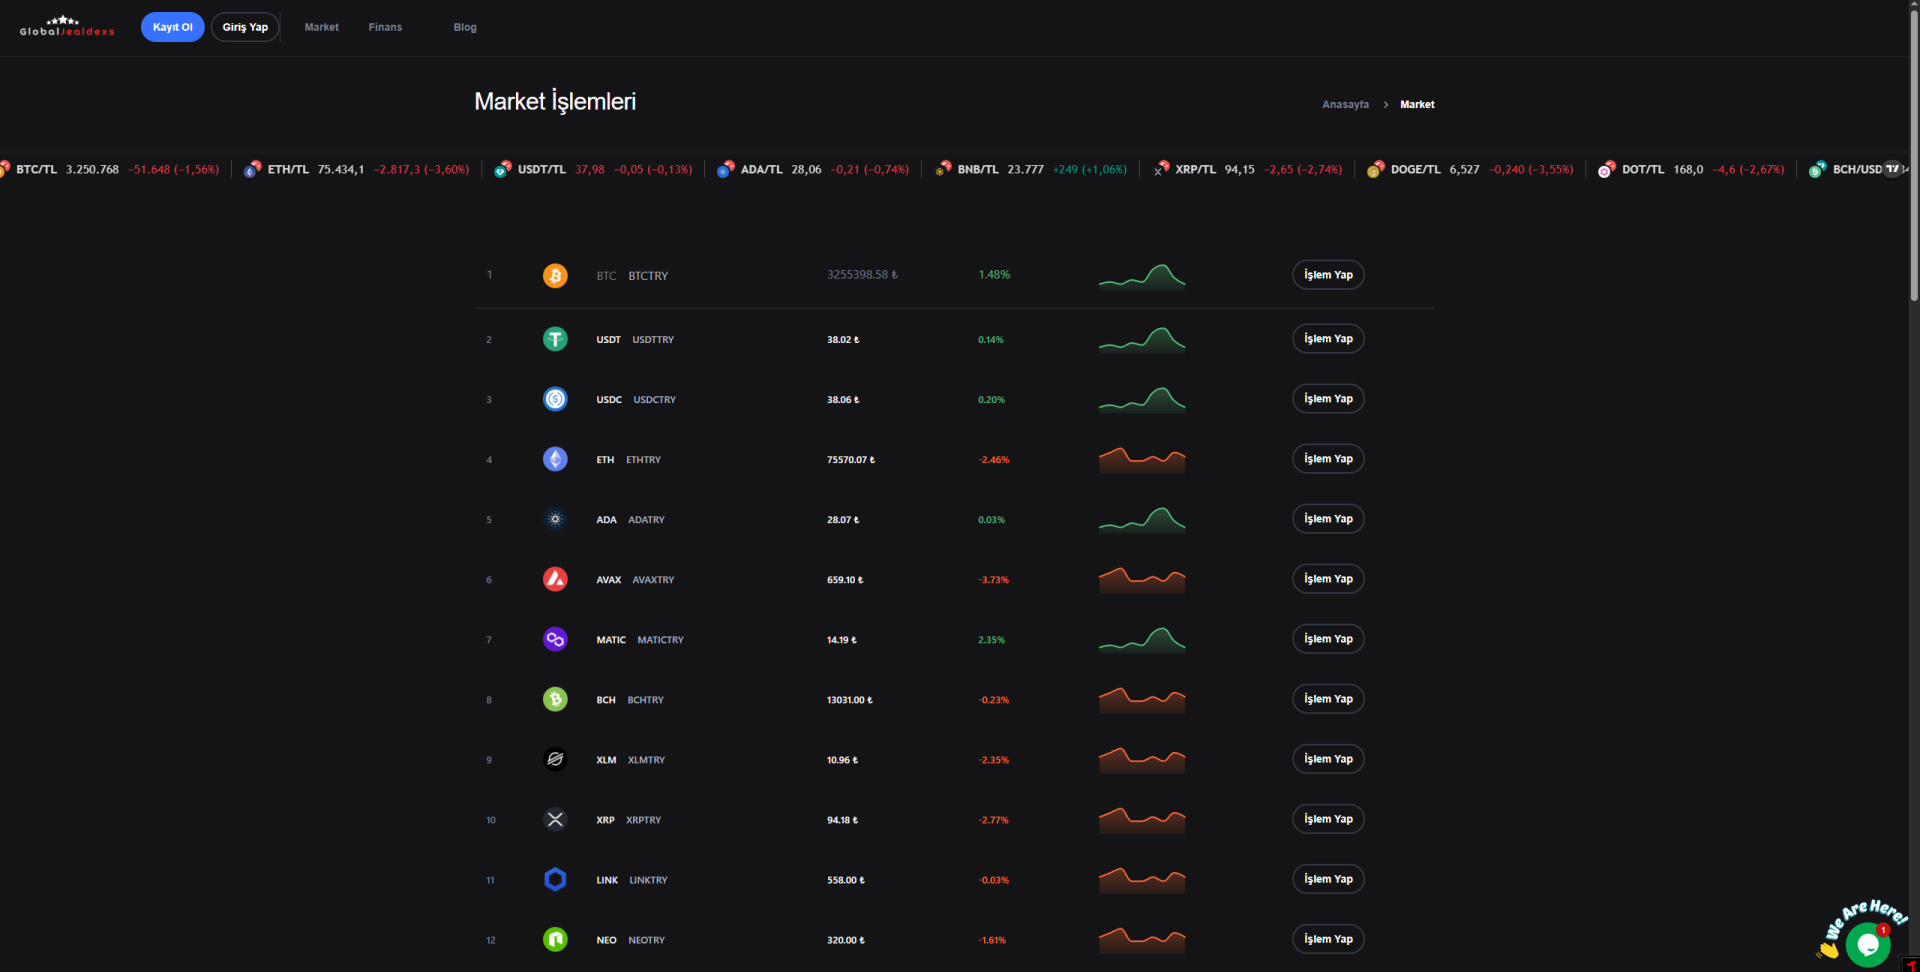1920x972 pixels.
Task: Click the ETHTRY pair name
Action: [643, 460]
